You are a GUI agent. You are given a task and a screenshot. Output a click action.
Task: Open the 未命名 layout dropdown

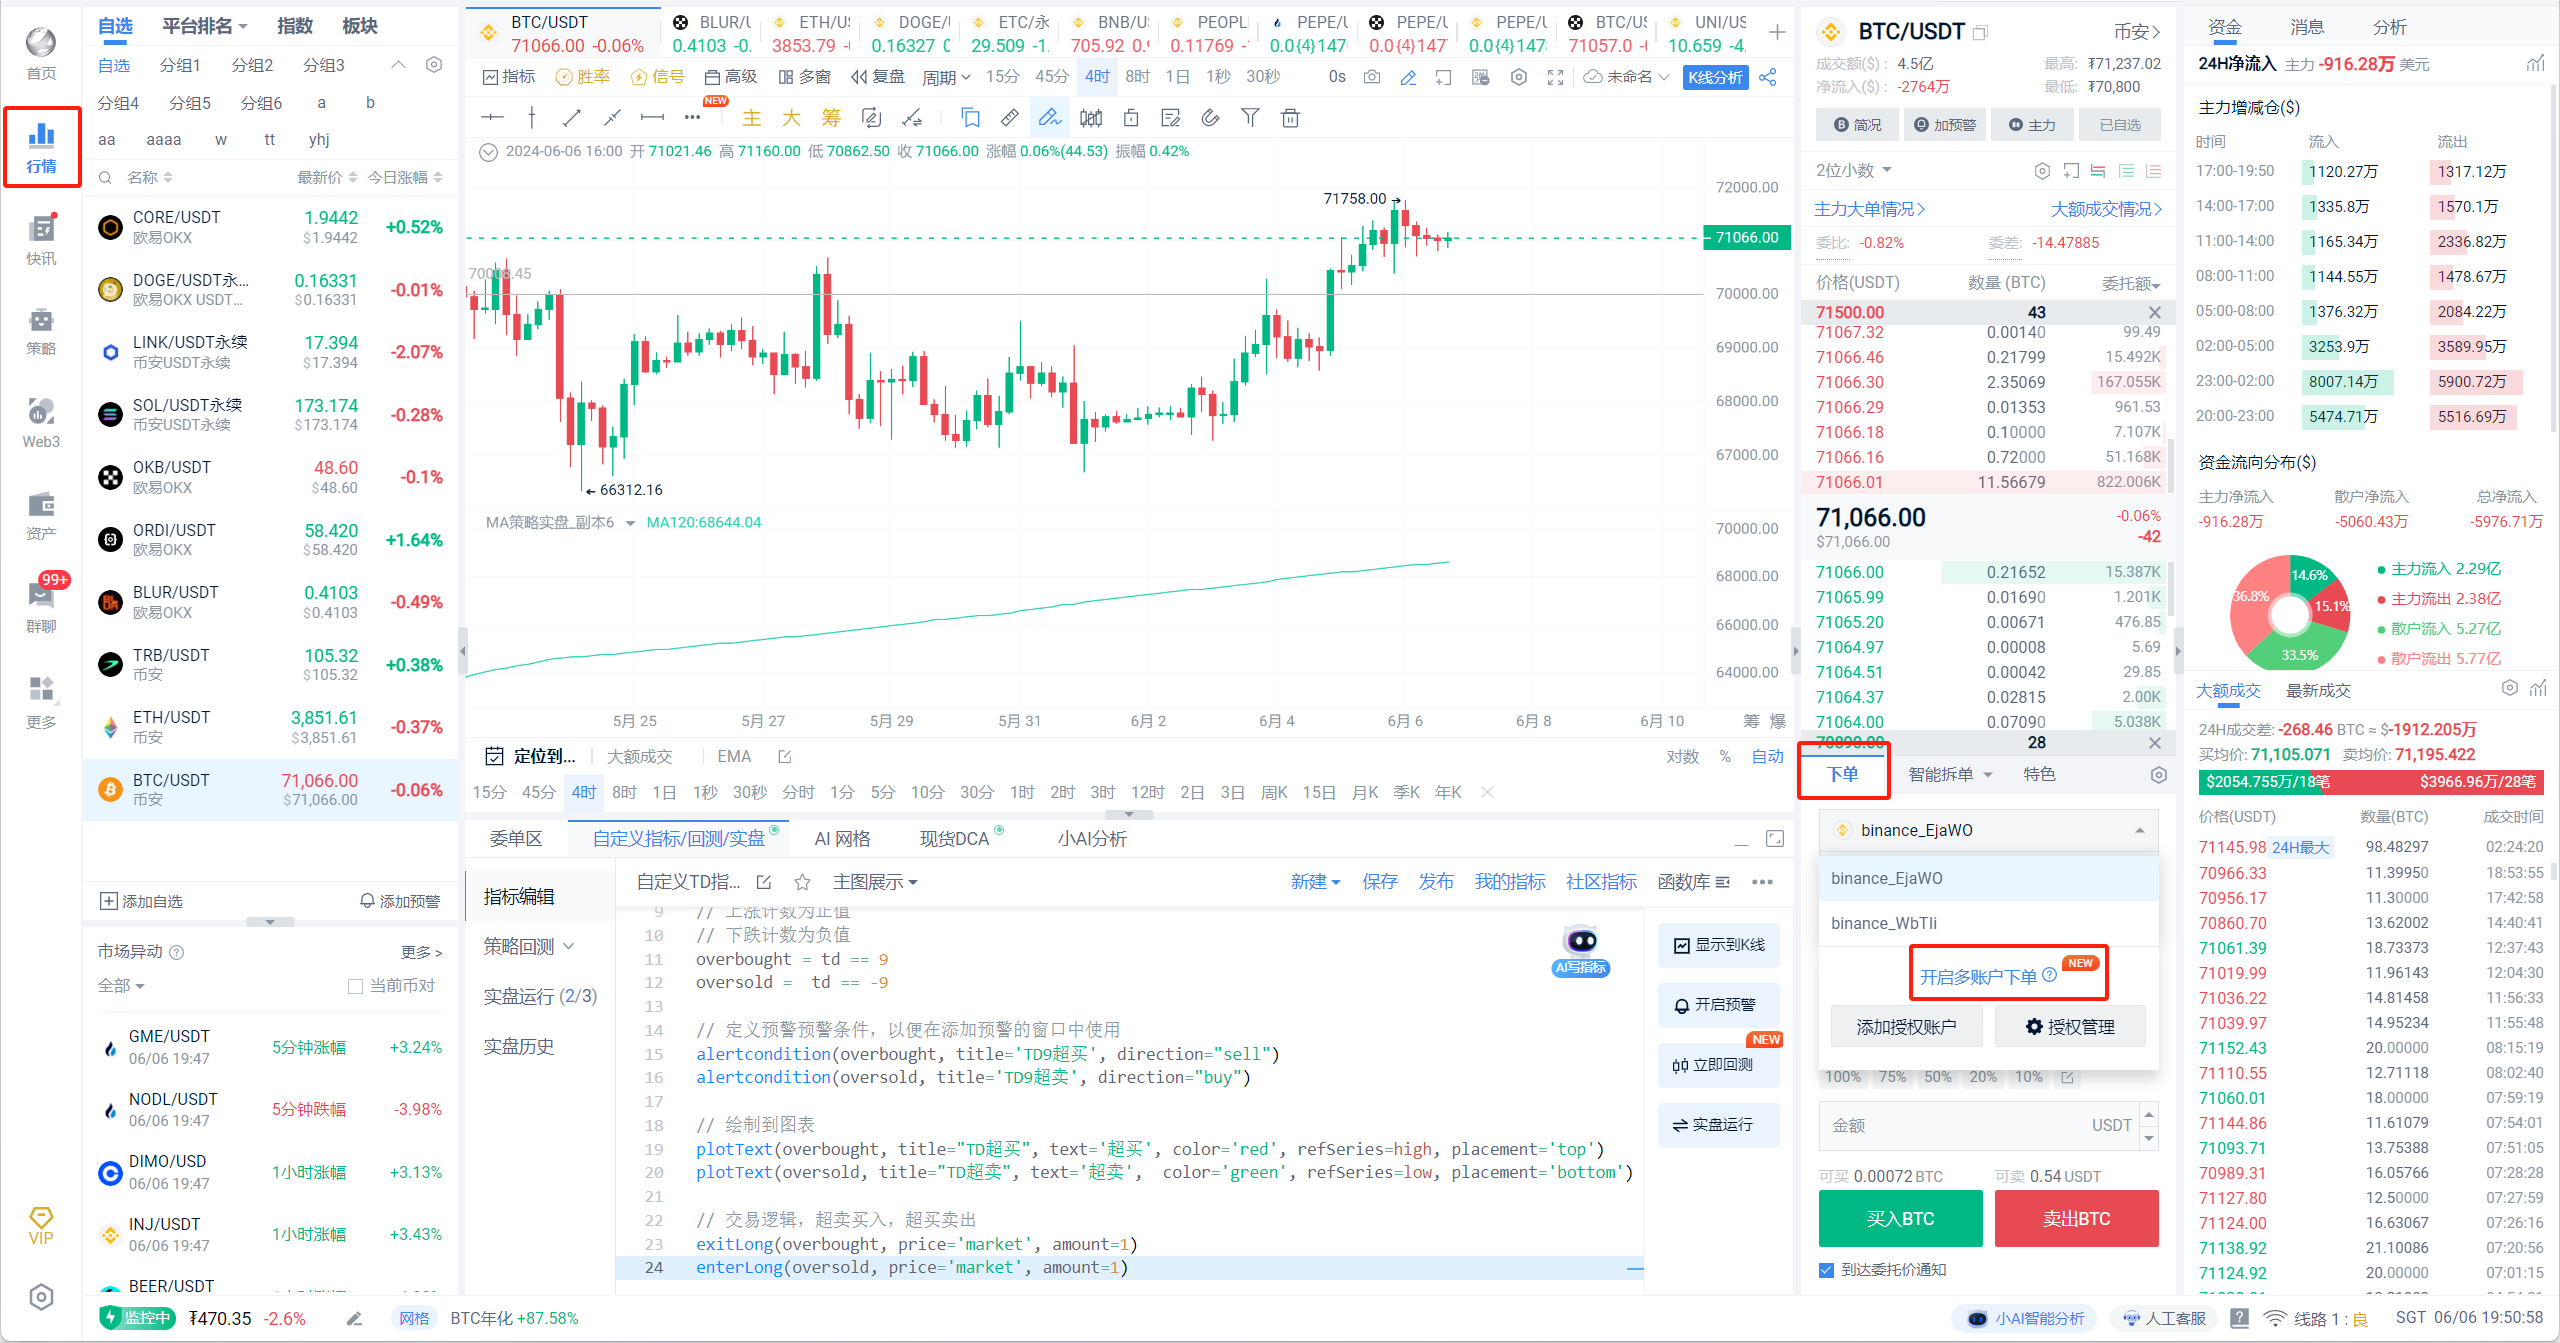pos(1627,77)
